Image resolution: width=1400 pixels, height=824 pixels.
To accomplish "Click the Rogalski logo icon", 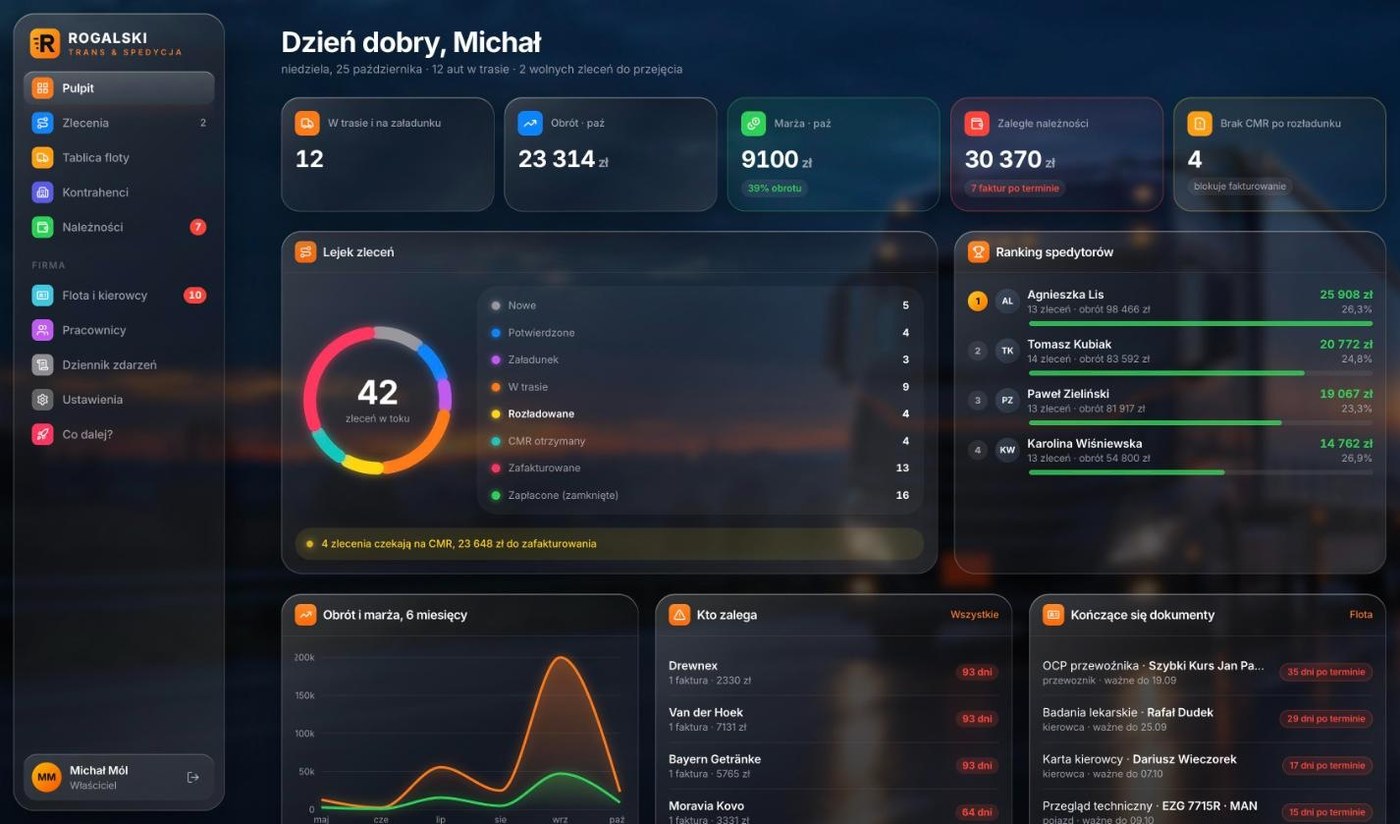I will click(x=45, y=43).
